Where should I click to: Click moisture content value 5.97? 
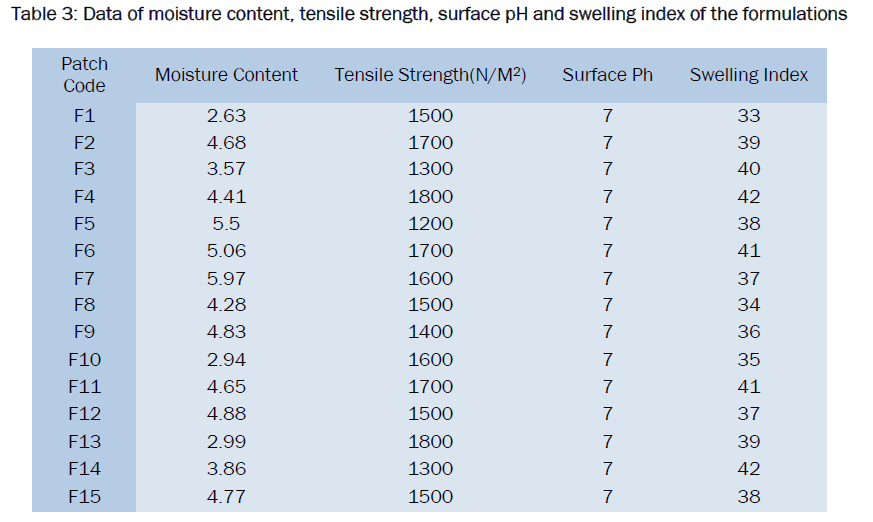(226, 278)
